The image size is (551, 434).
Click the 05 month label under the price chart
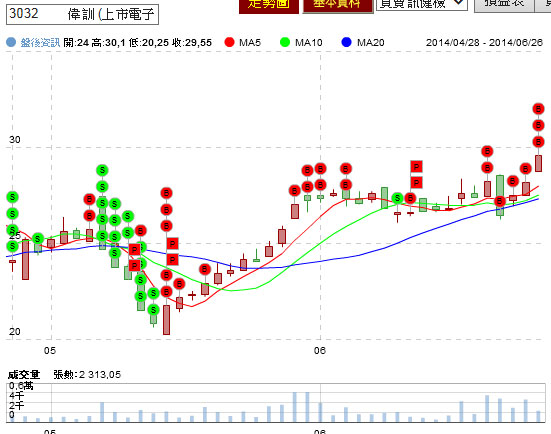[x=50, y=350]
